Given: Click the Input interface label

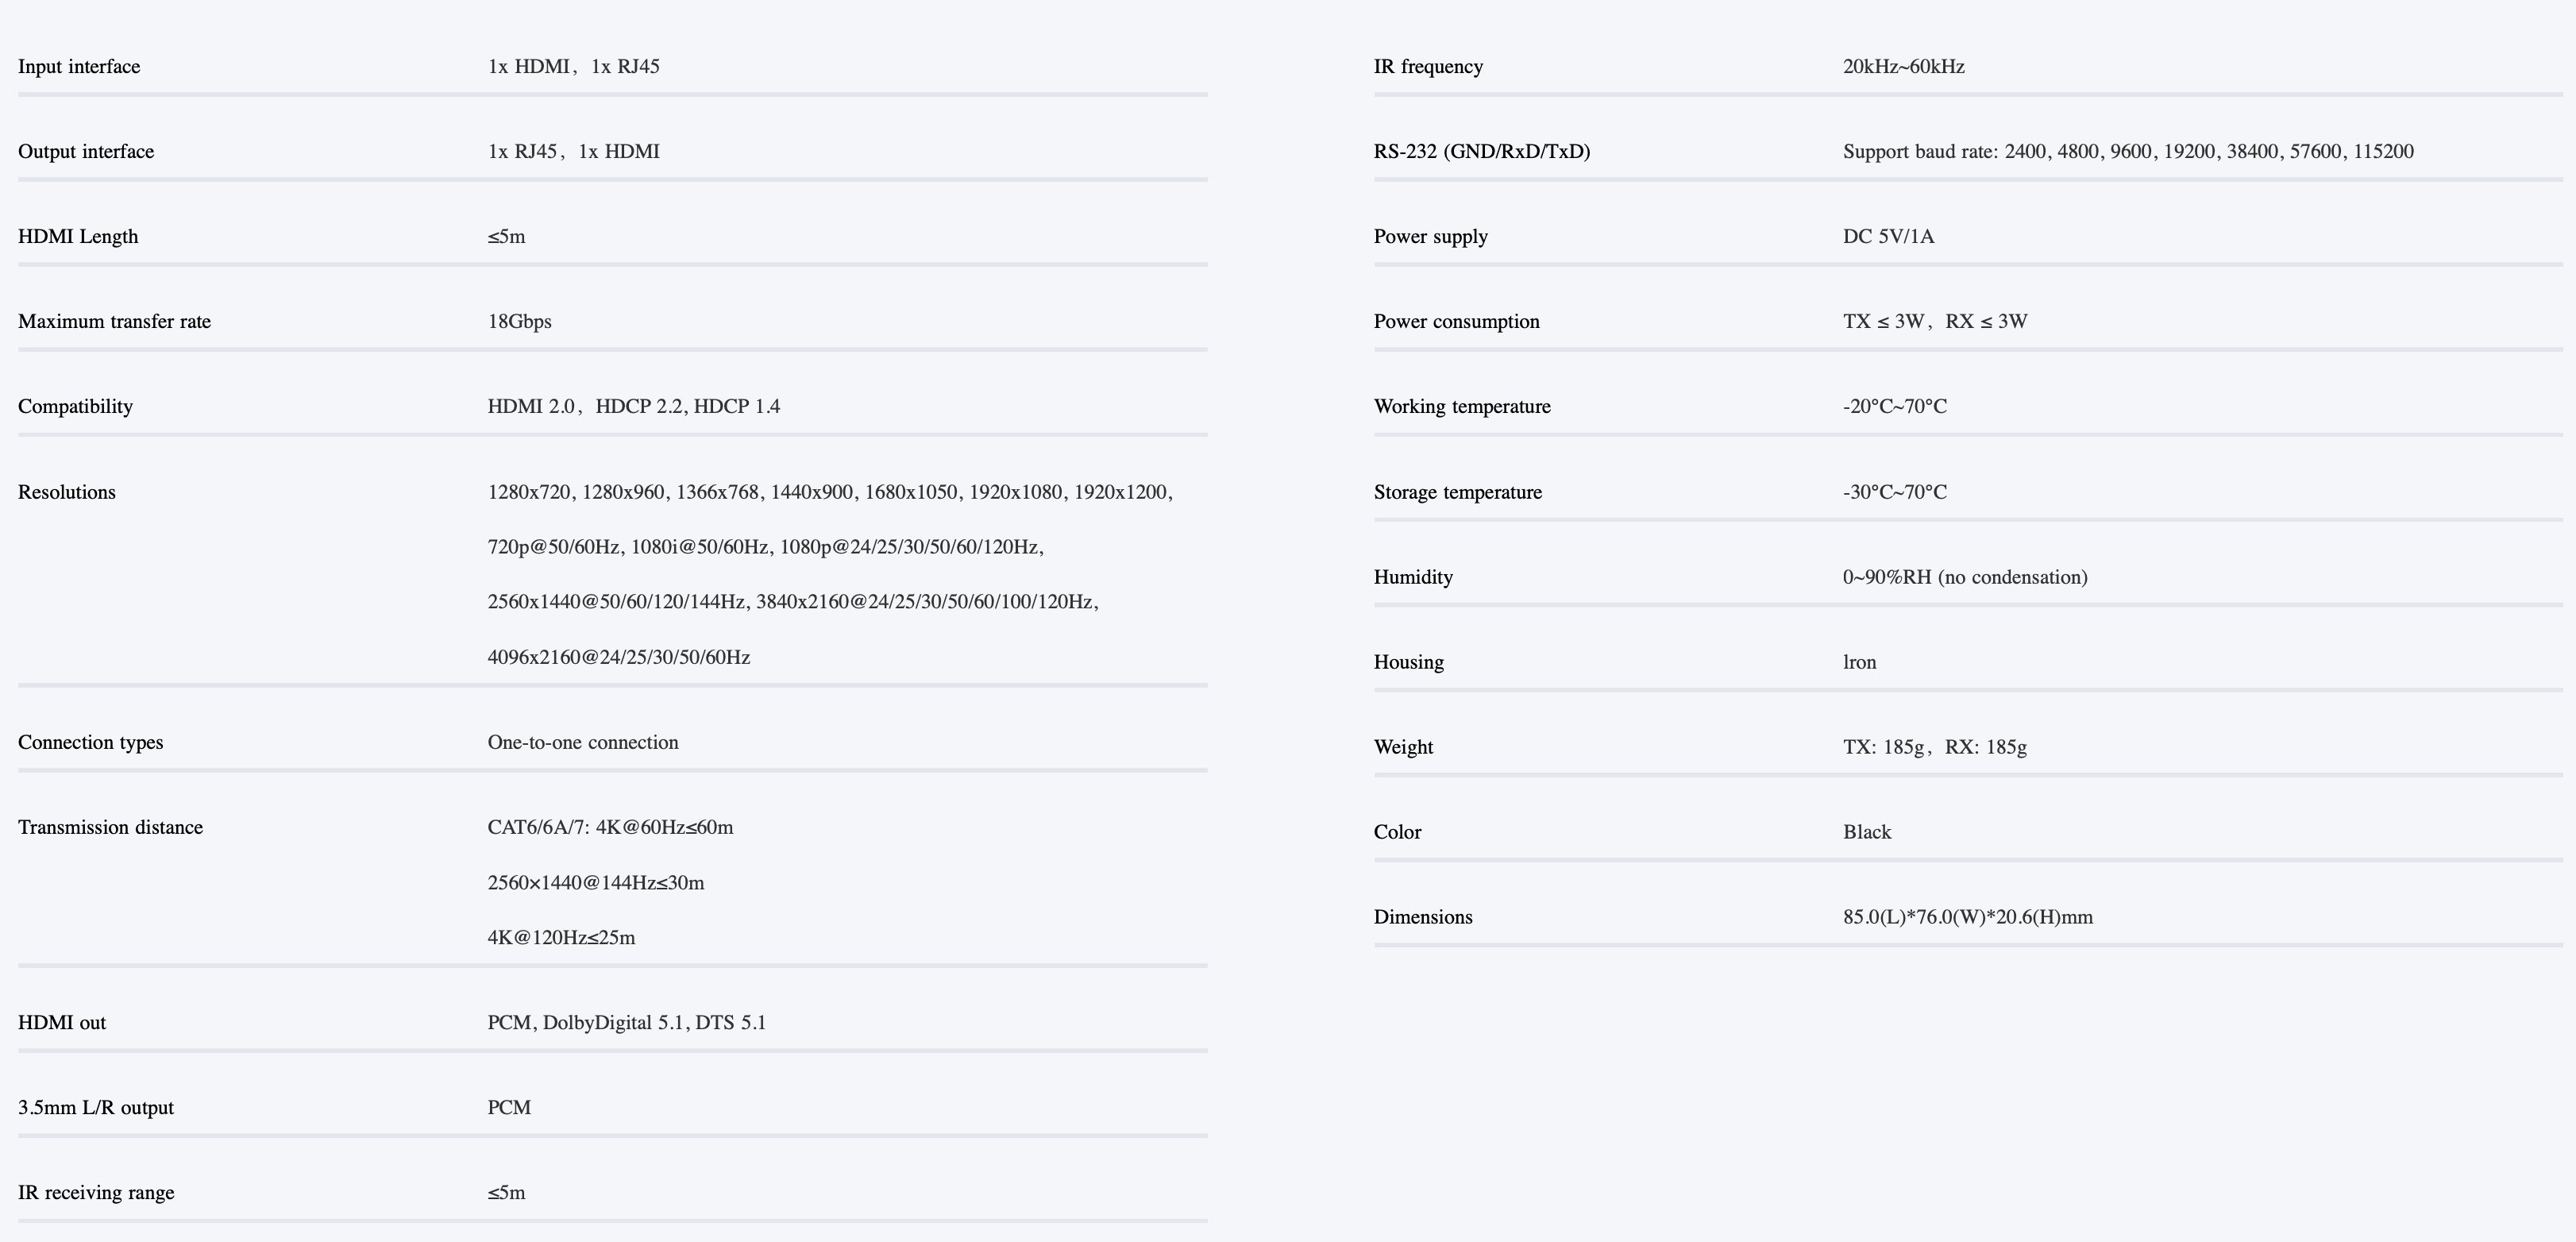Looking at the screenshot, I should pyautogui.click(x=79, y=67).
